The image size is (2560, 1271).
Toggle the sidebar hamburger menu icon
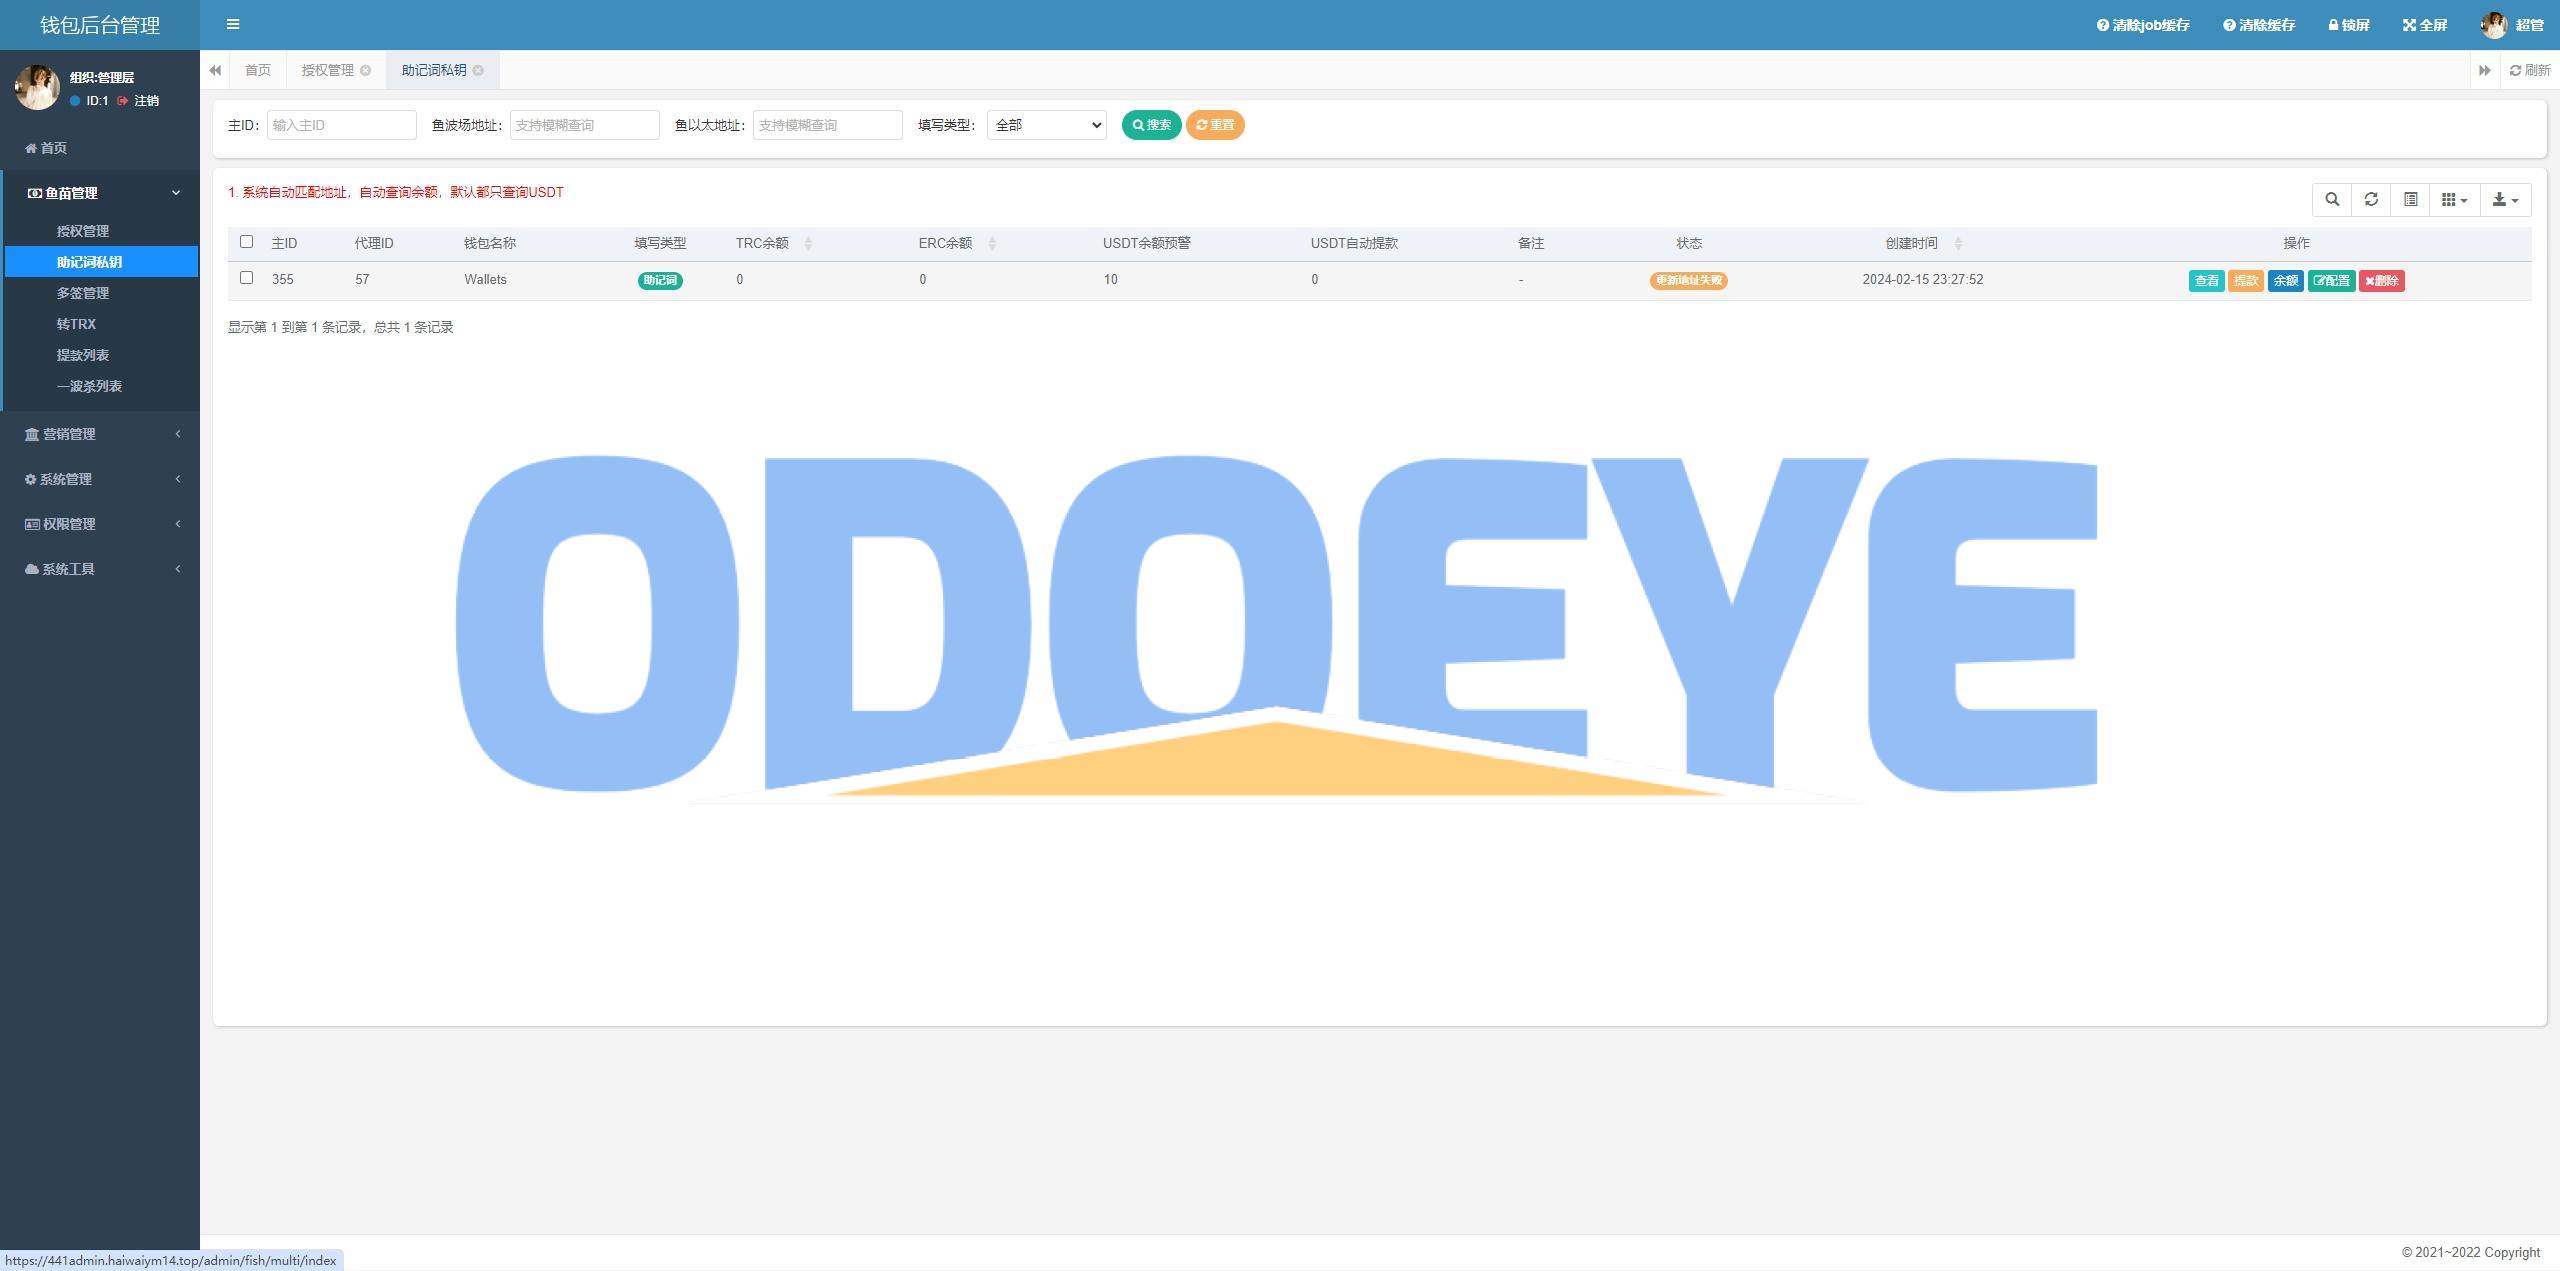(233, 24)
